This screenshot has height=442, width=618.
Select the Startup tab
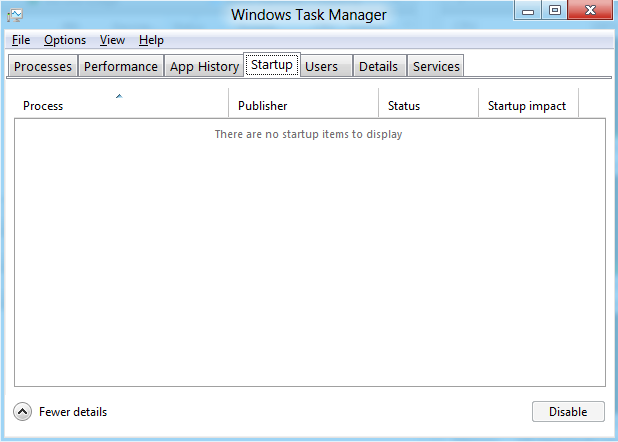[272, 65]
